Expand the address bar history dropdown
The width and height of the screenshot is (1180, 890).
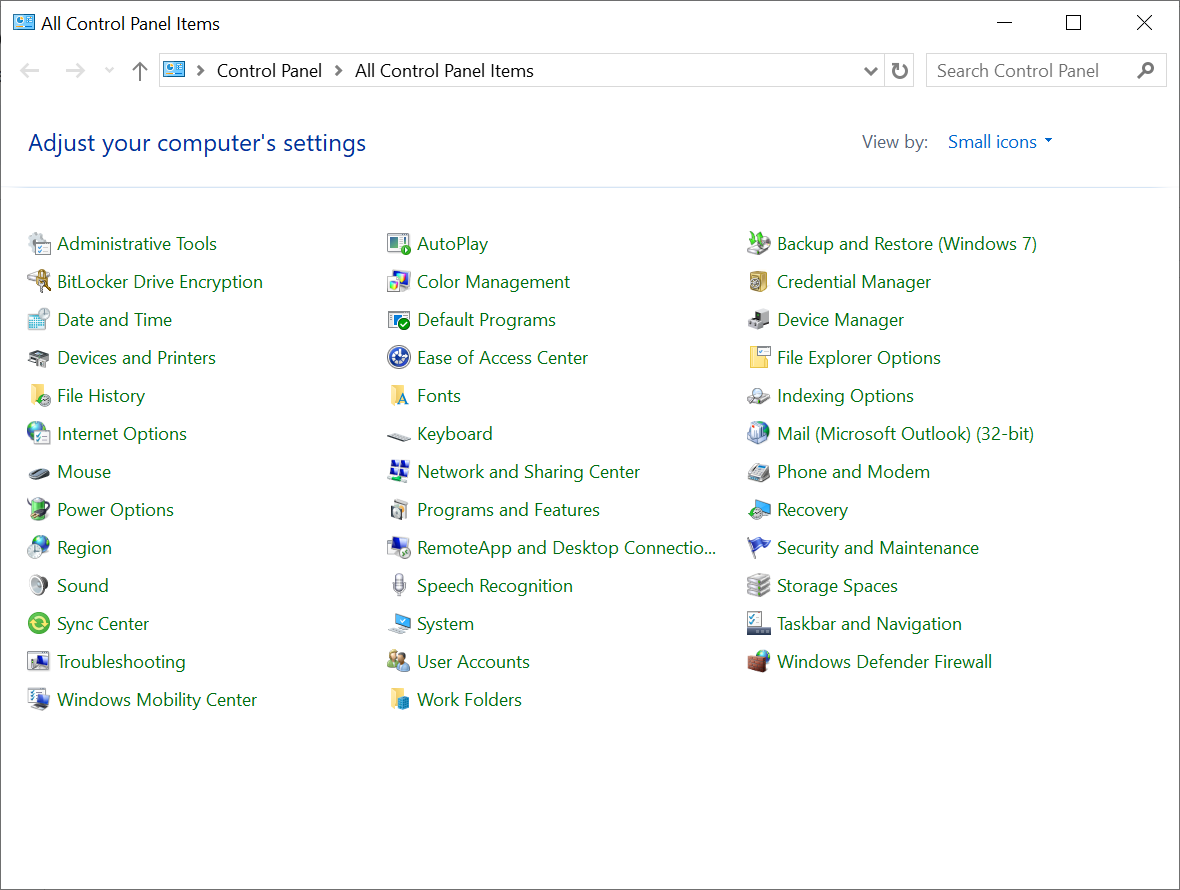click(x=869, y=70)
